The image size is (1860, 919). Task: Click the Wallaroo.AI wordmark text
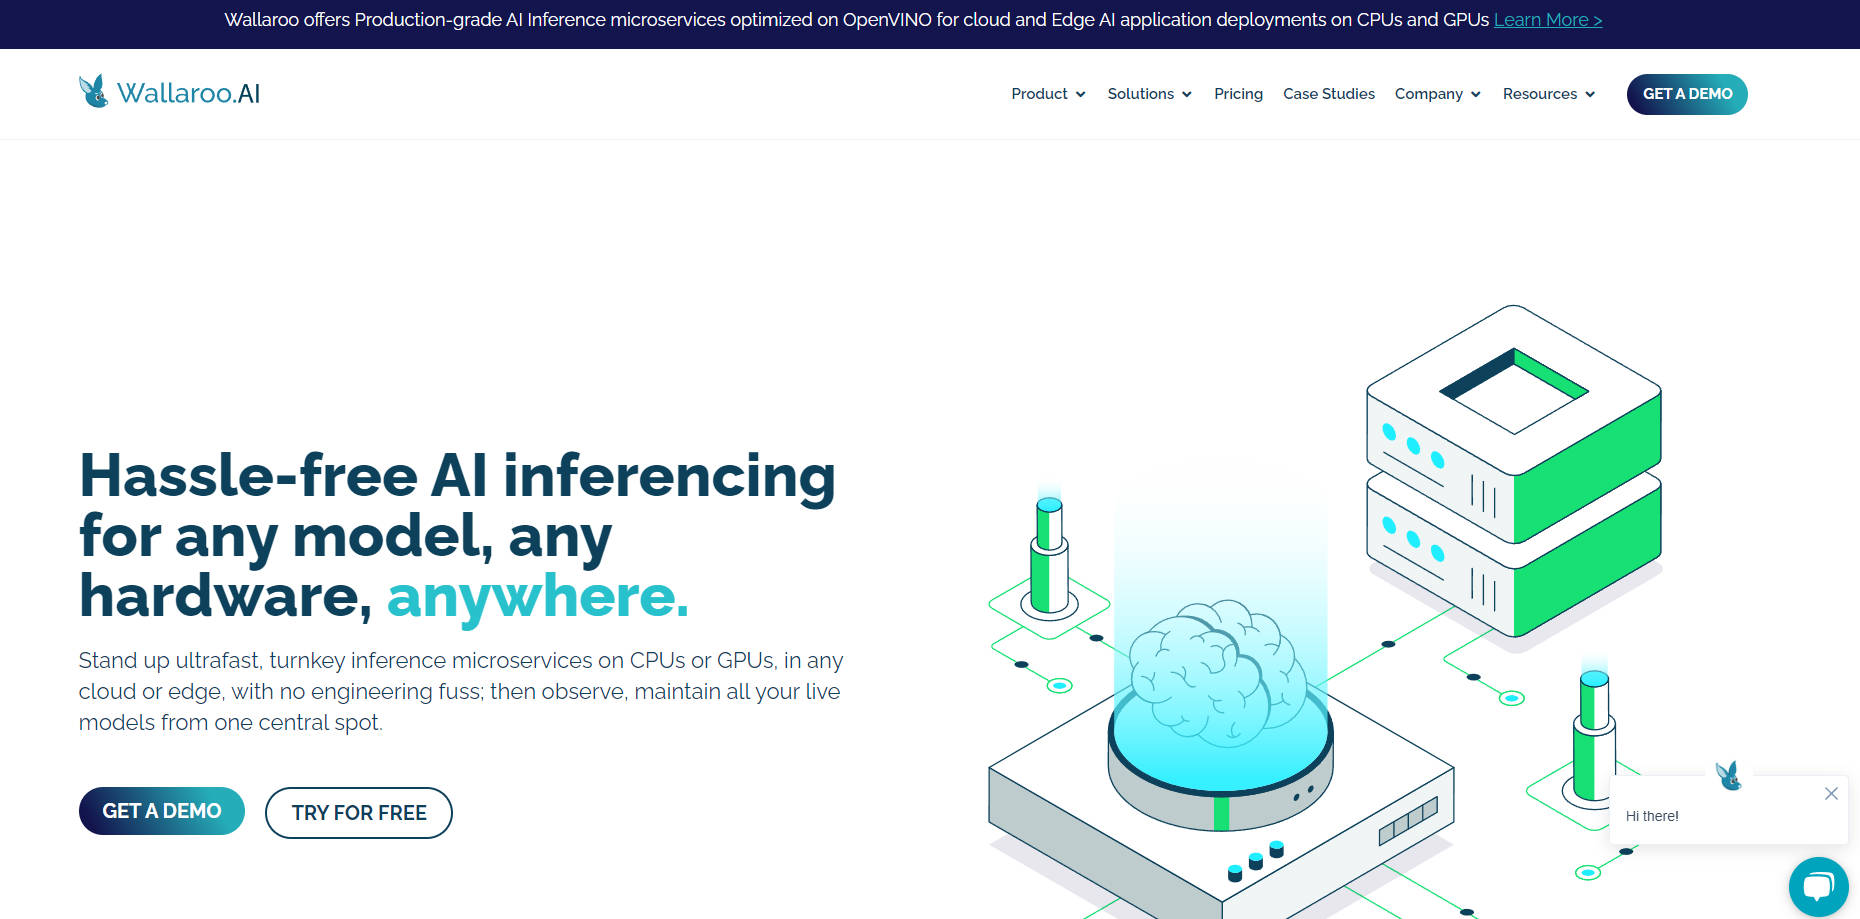pos(188,93)
